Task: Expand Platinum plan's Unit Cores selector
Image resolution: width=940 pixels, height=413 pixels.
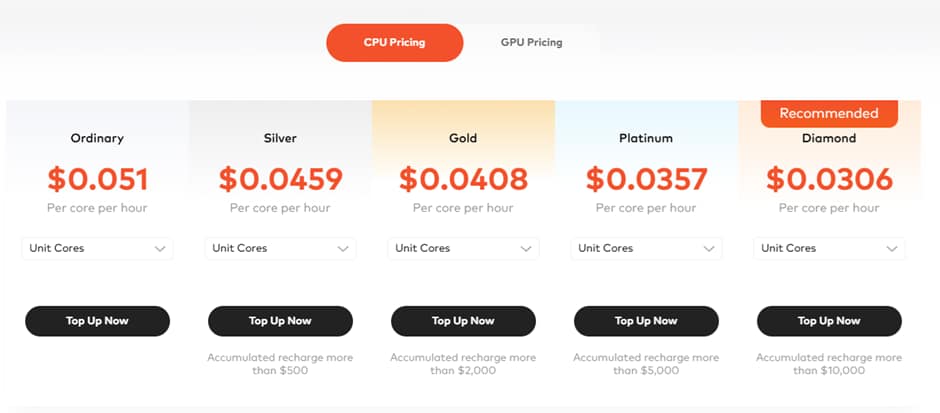Action: coord(646,248)
